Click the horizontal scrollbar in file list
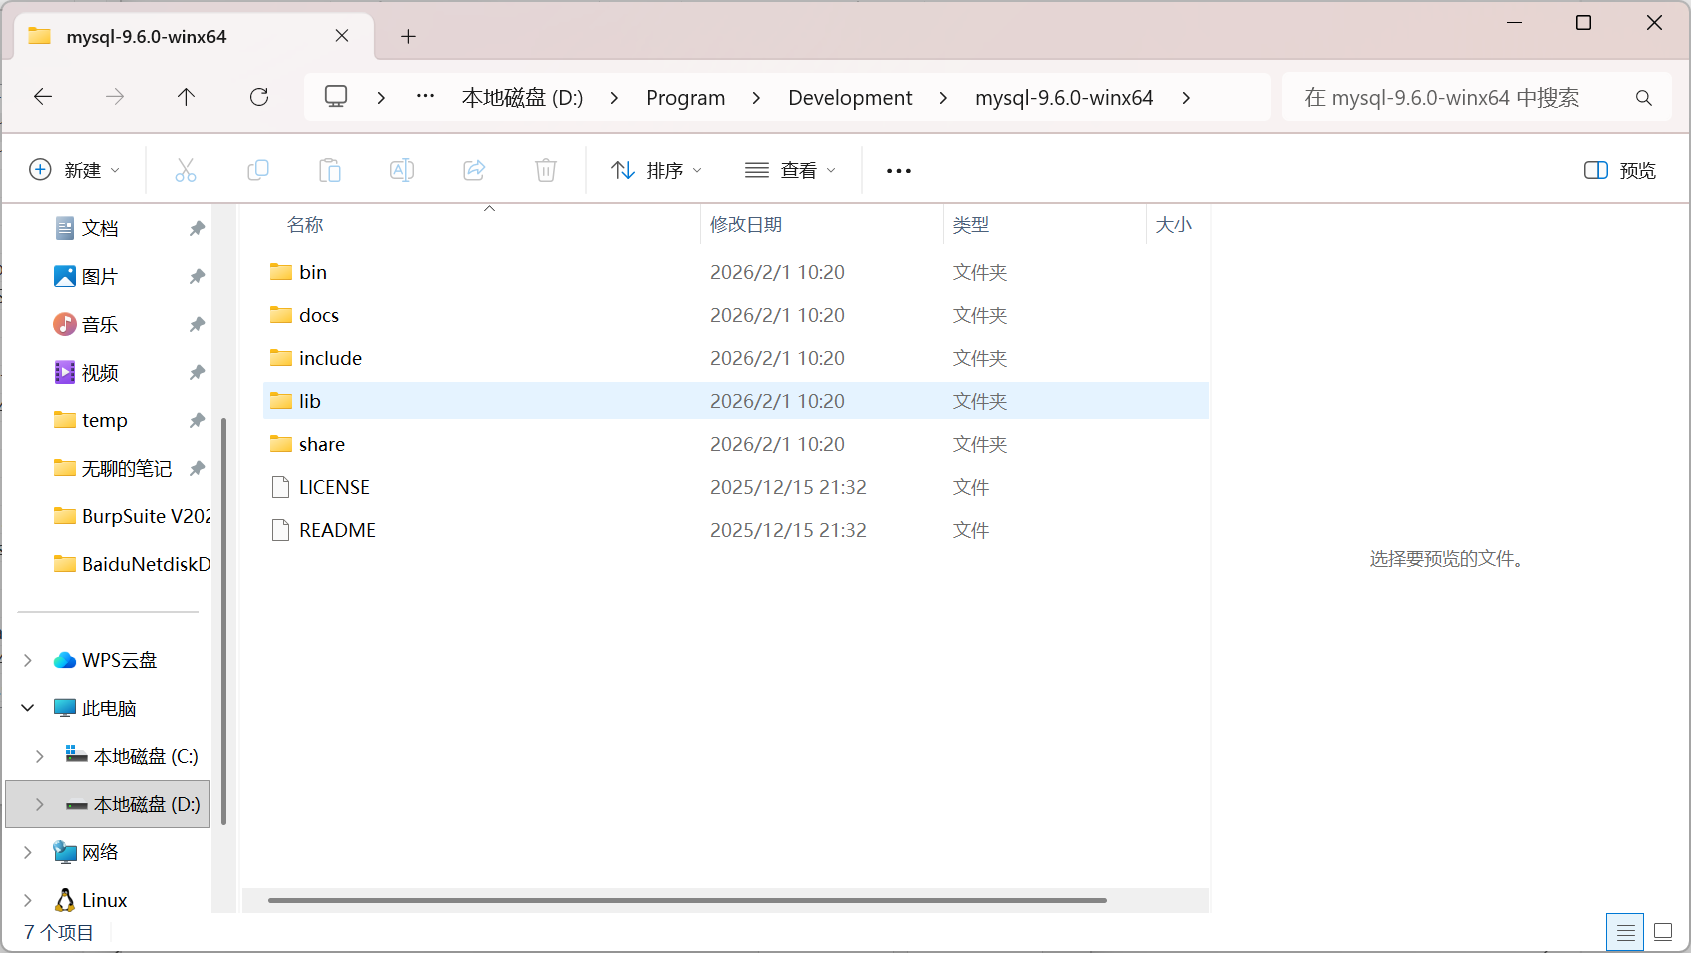1691x953 pixels. [x=687, y=900]
